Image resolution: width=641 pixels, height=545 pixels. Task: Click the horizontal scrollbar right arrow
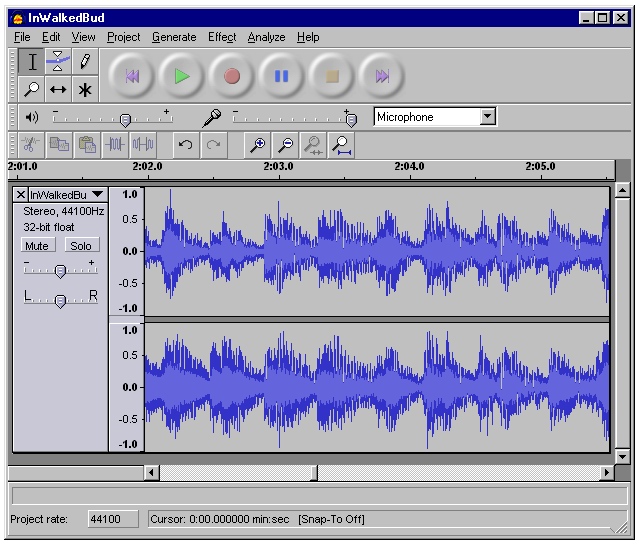click(607, 473)
